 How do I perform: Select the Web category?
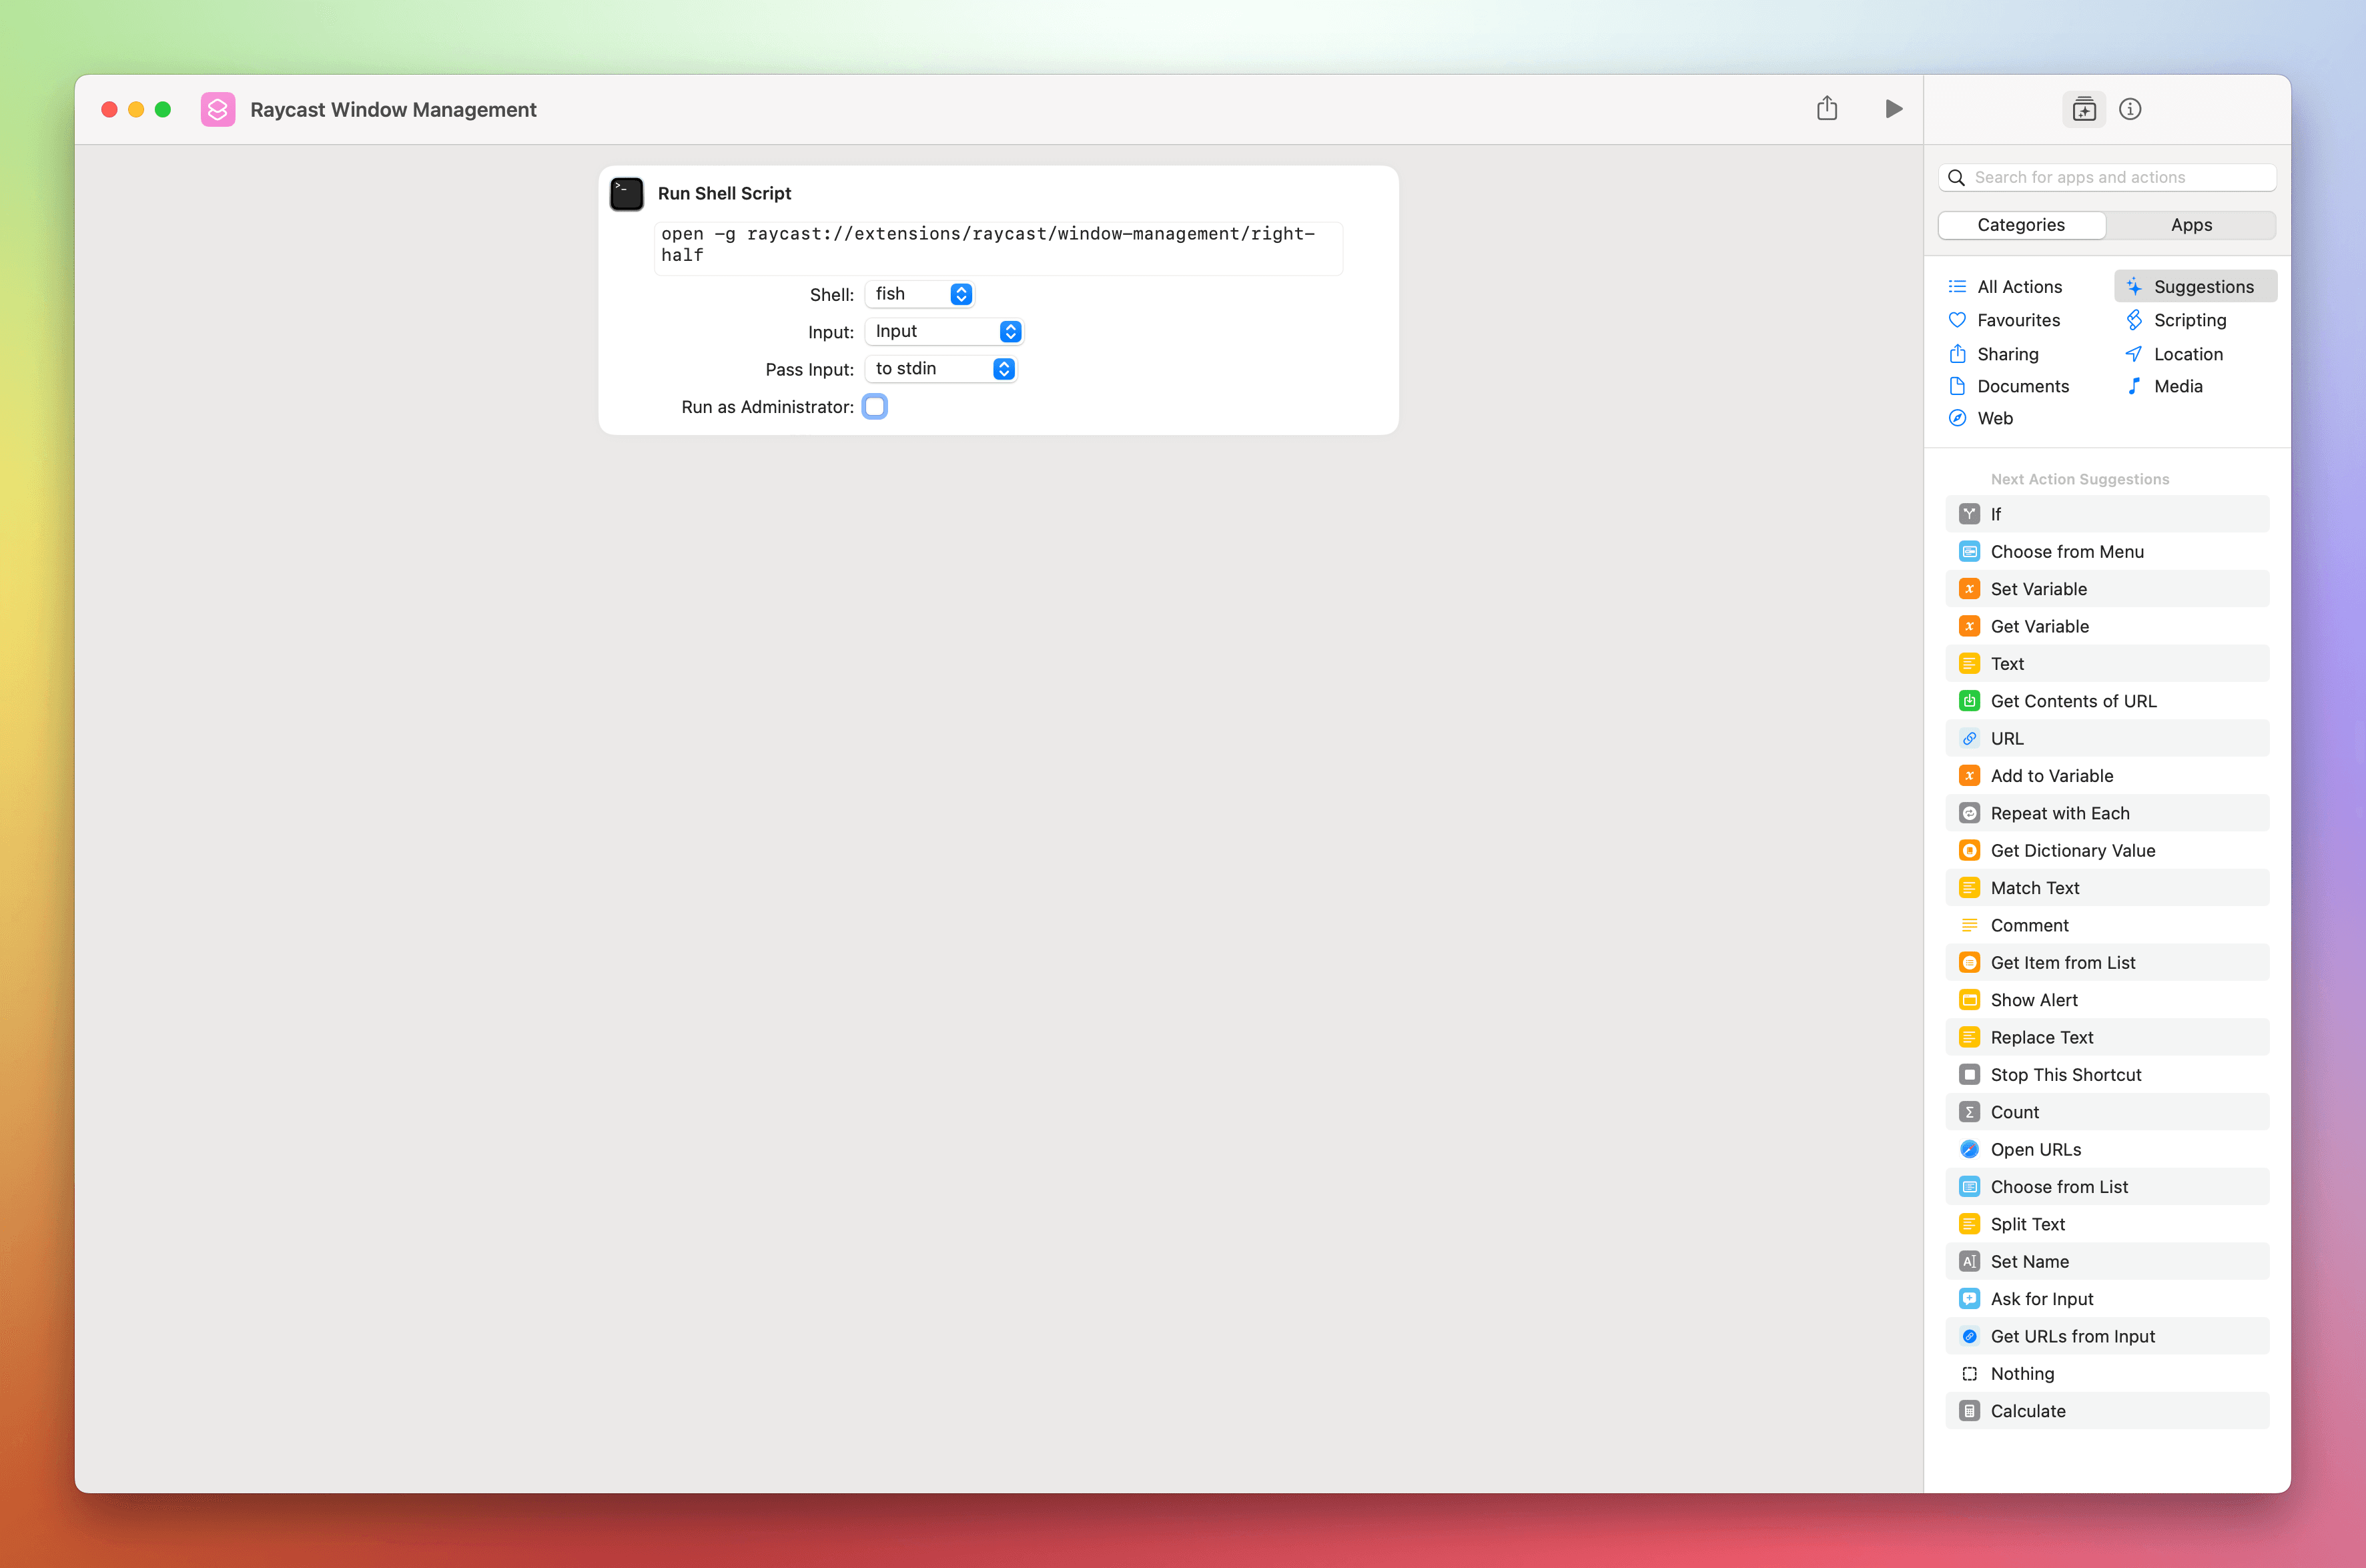1996,418
